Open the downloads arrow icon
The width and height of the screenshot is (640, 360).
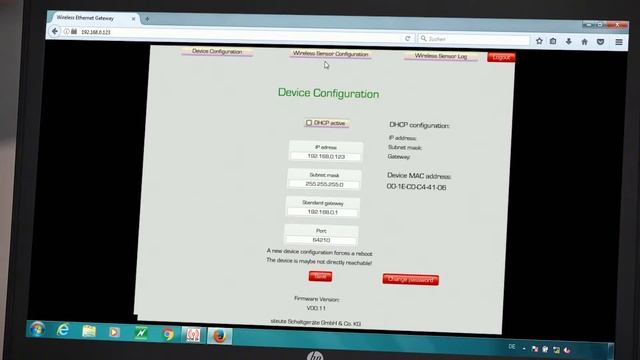click(569, 42)
